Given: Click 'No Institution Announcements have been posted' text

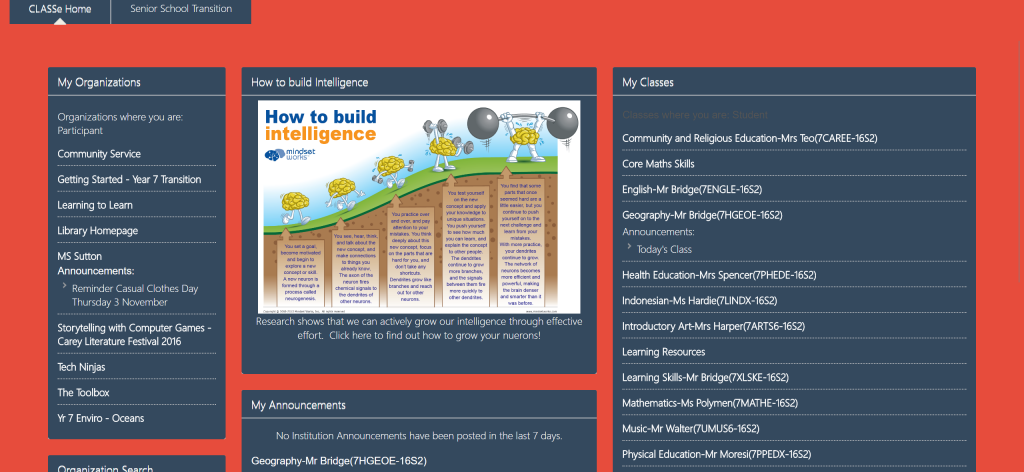Looking at the screenshot, I should (x=419, y=435).
